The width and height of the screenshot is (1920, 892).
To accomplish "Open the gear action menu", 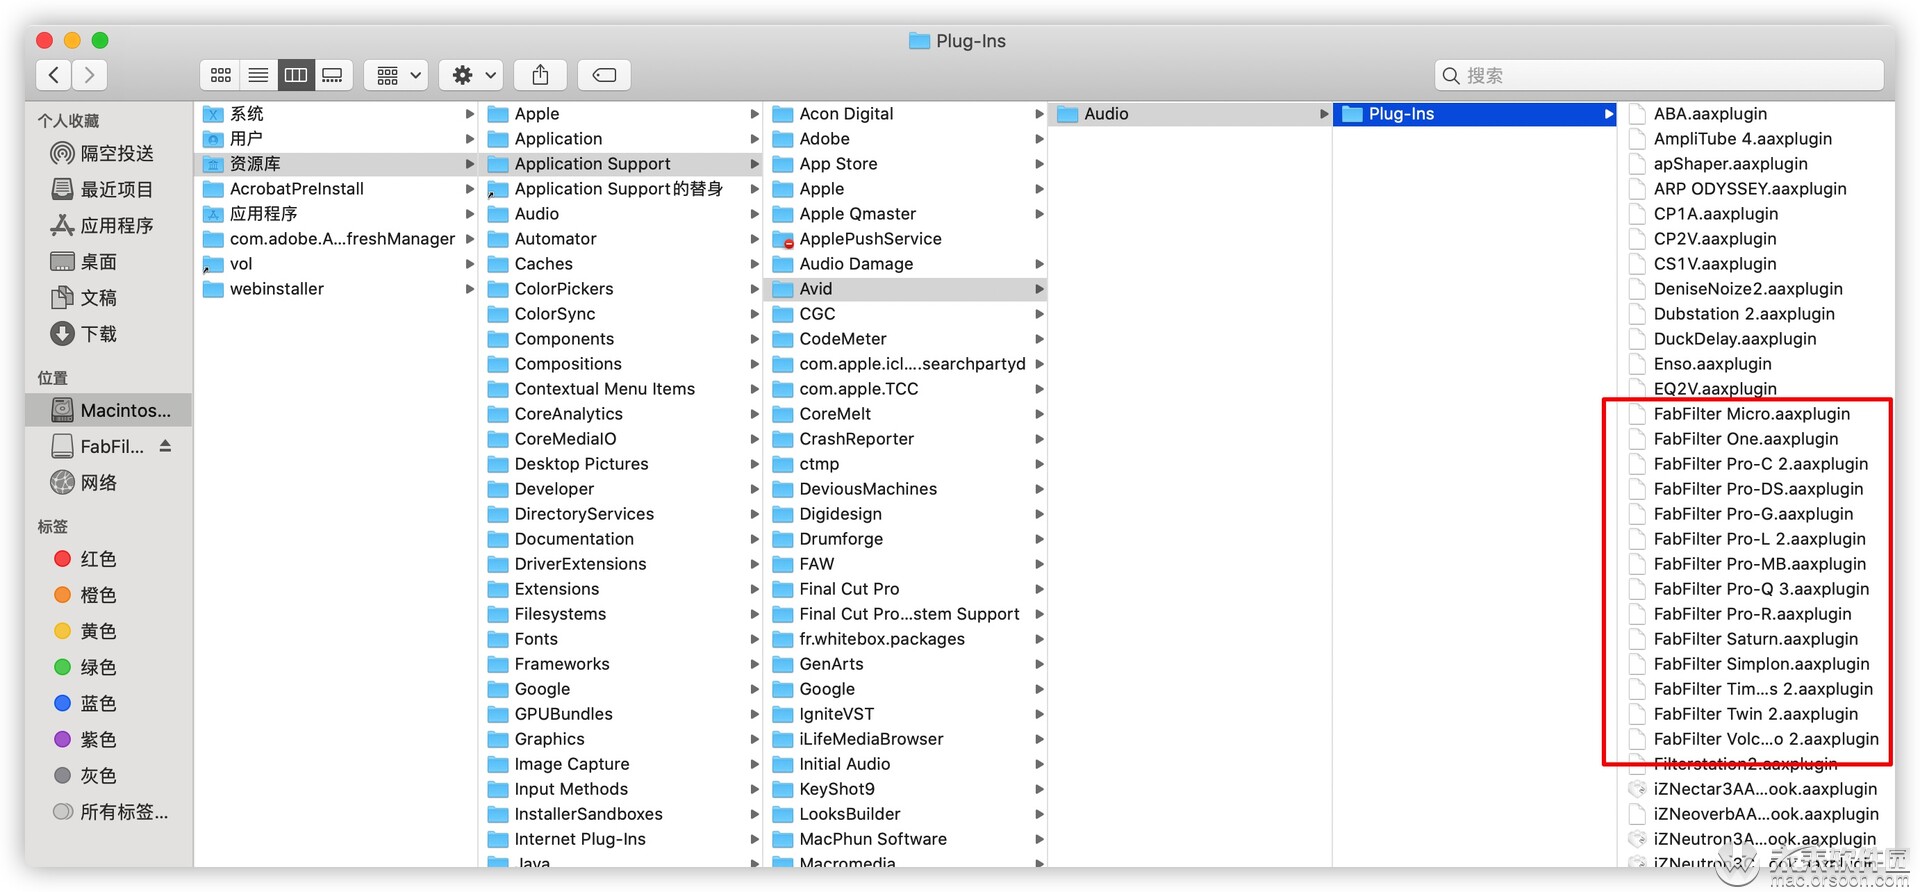I will click(473, 75).
